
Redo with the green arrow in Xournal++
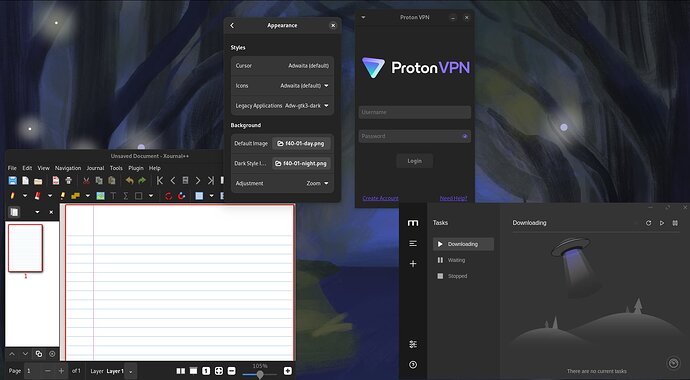[142, 181]
